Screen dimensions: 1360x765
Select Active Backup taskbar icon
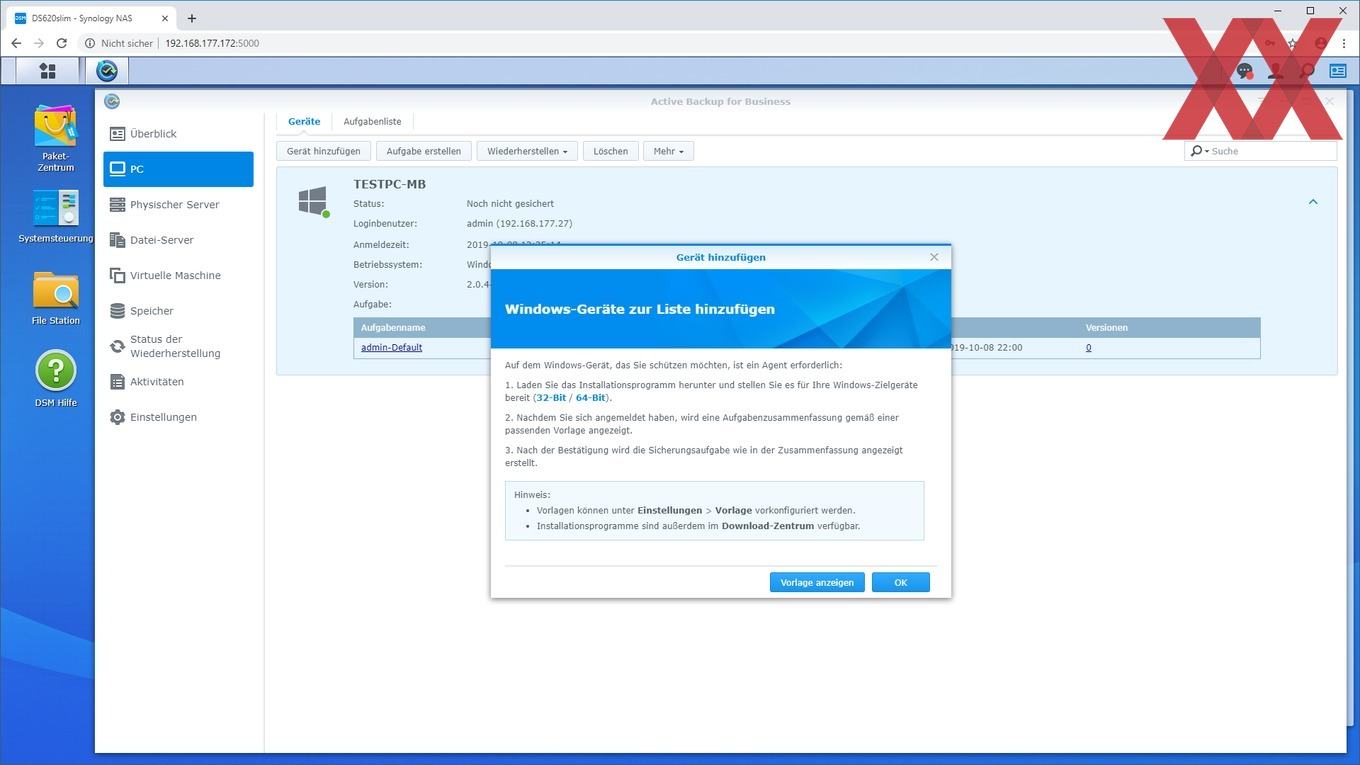(x=107, y=71)
